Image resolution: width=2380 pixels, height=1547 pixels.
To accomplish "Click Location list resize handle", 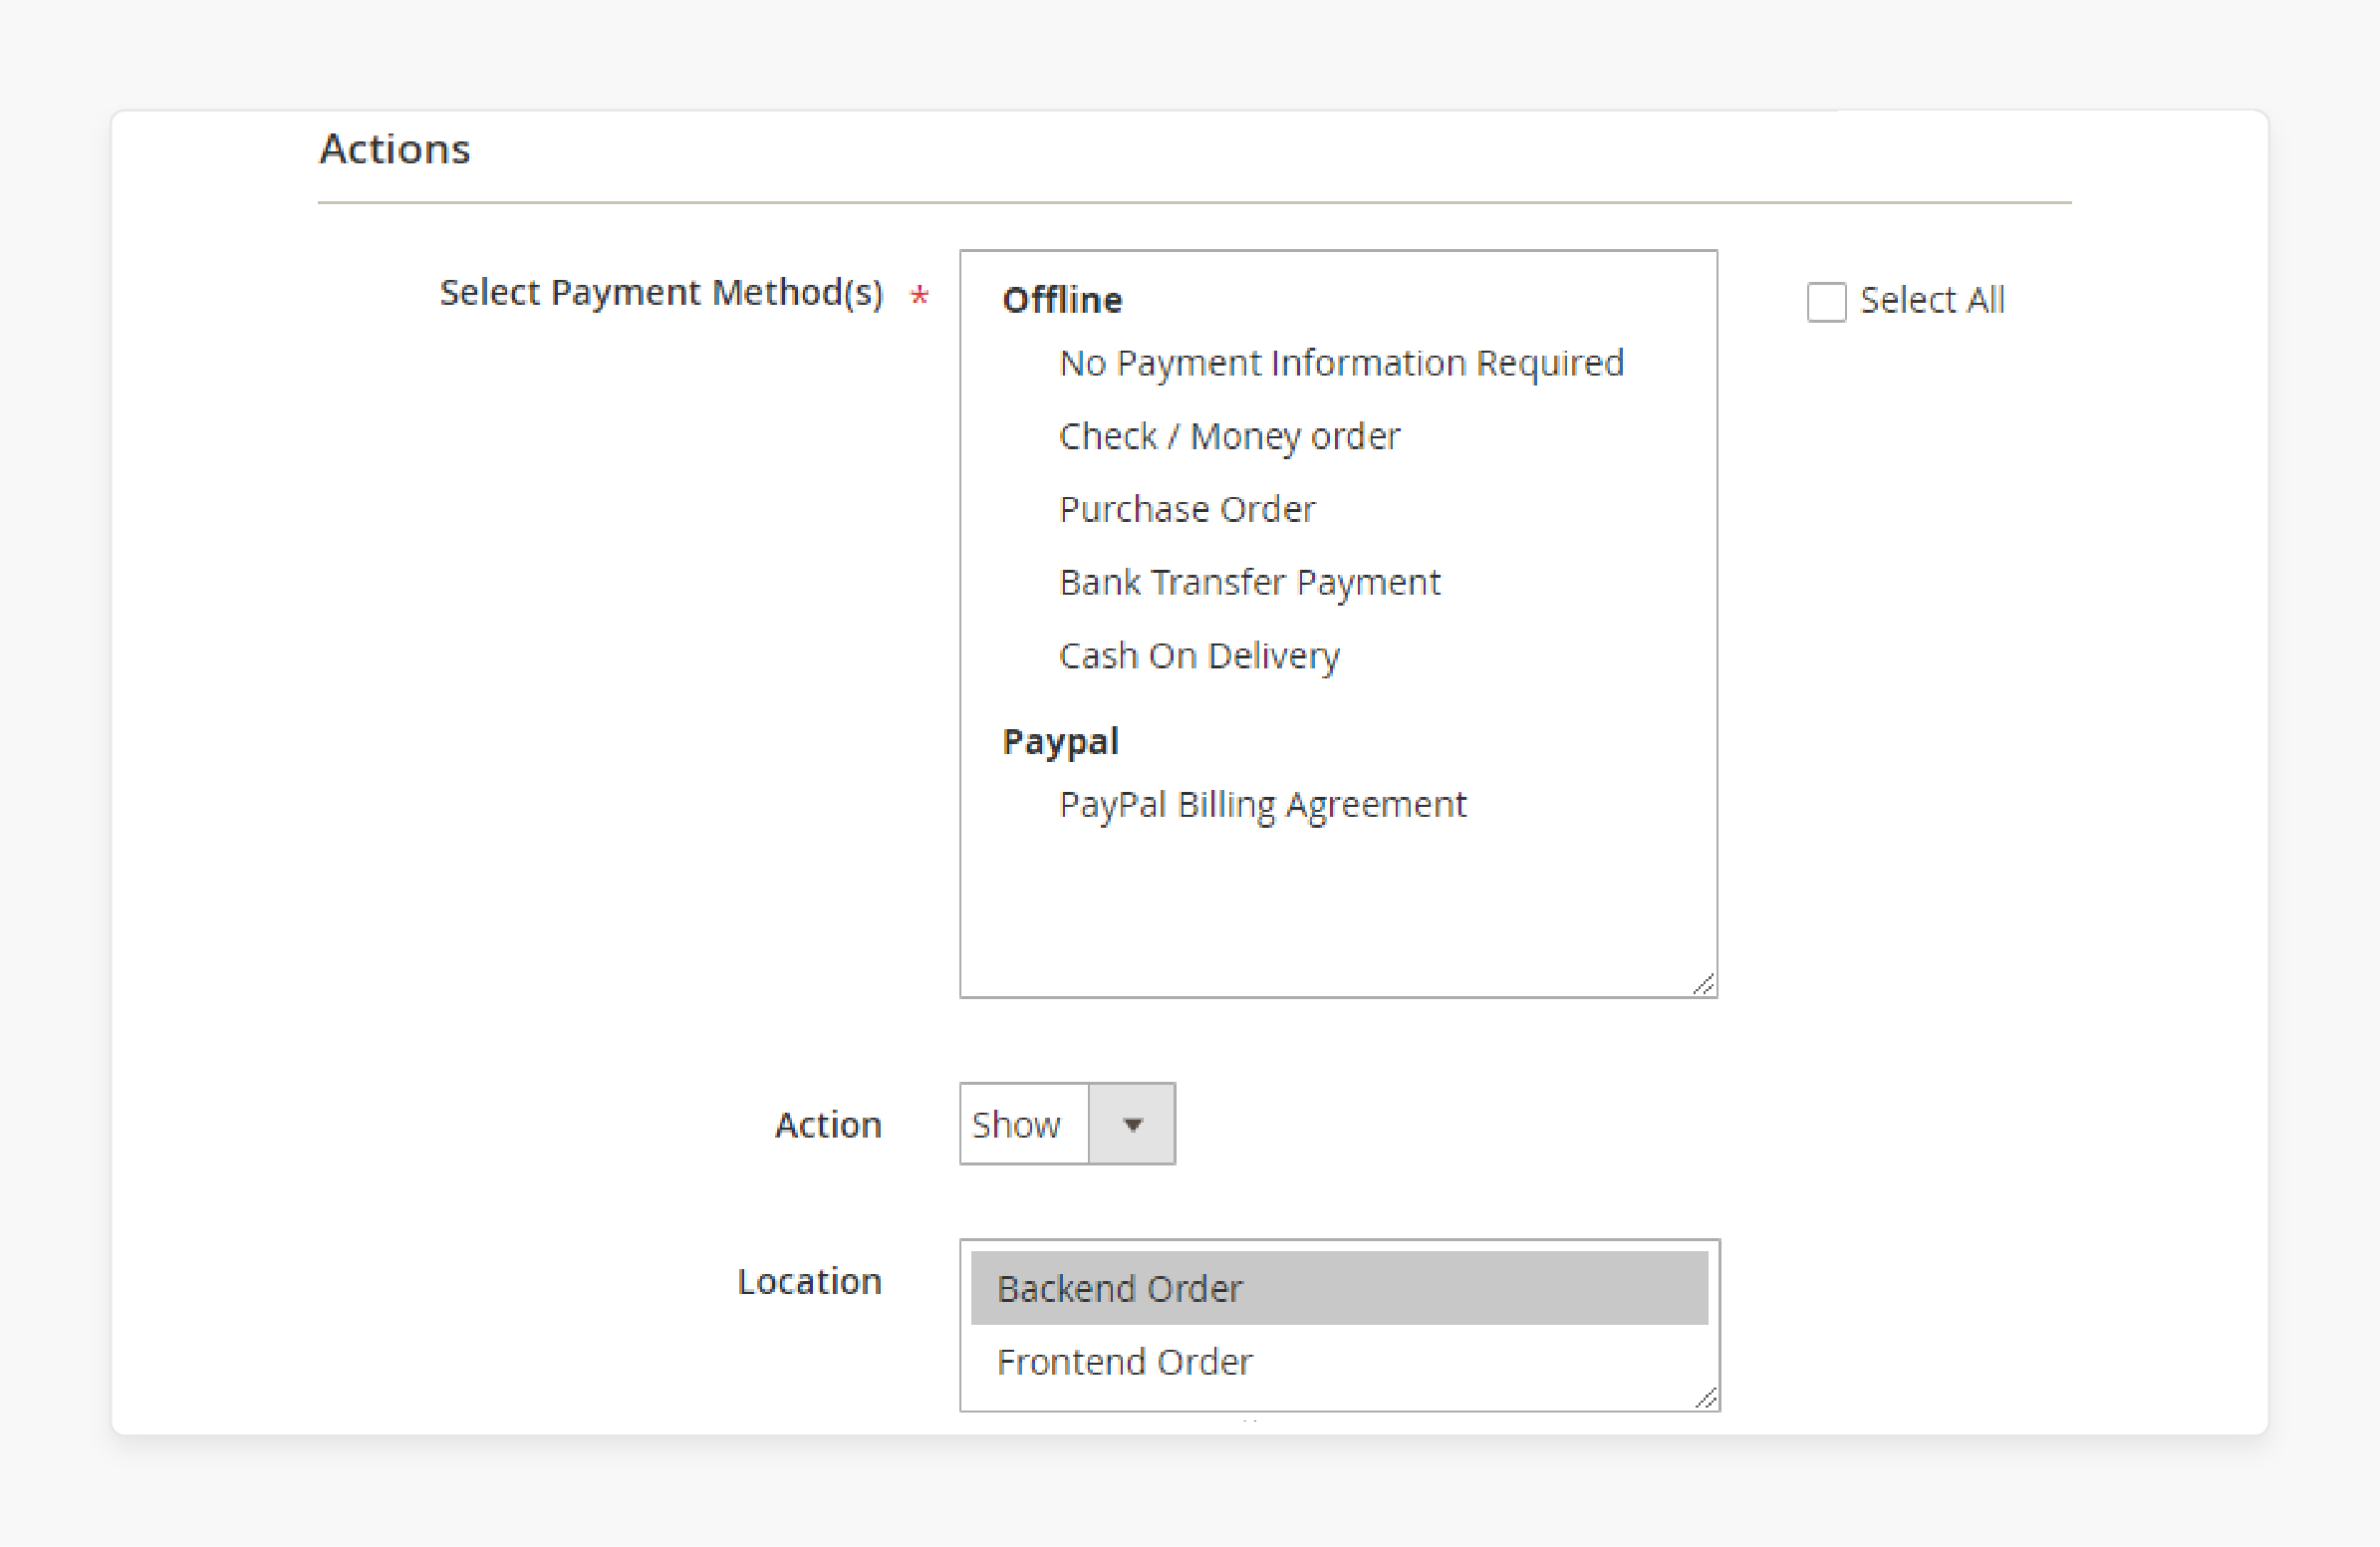I will [1706, 1398].
